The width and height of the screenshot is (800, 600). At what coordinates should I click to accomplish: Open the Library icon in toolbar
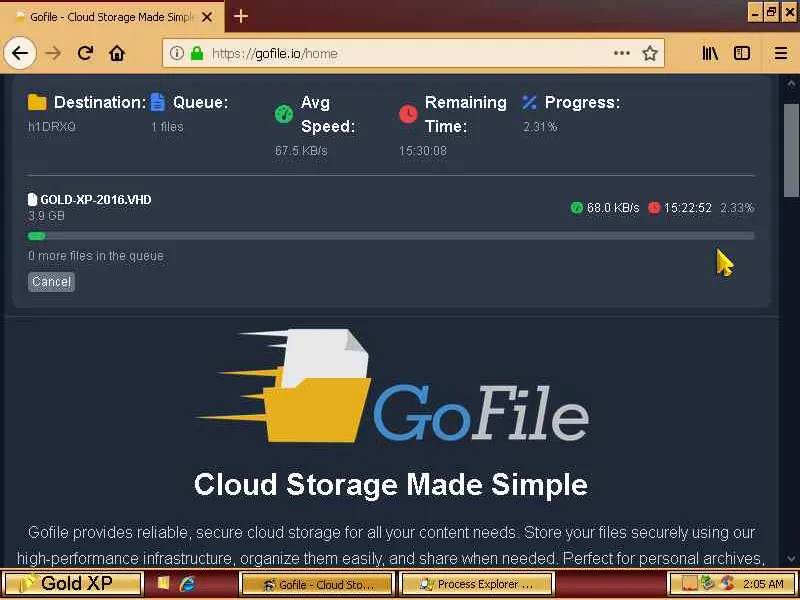710,53
